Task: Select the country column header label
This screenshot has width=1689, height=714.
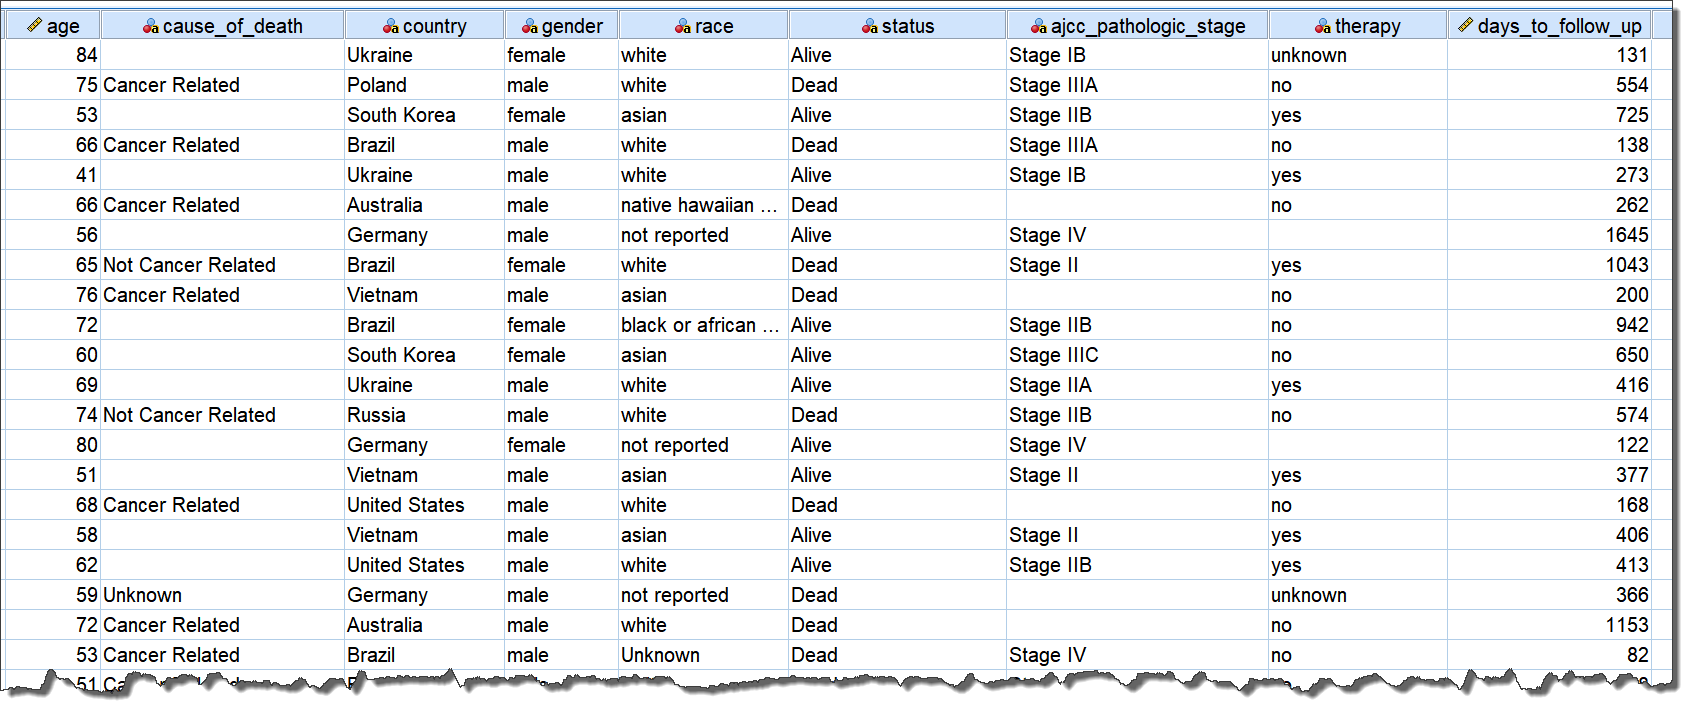Action: [434, 27]
